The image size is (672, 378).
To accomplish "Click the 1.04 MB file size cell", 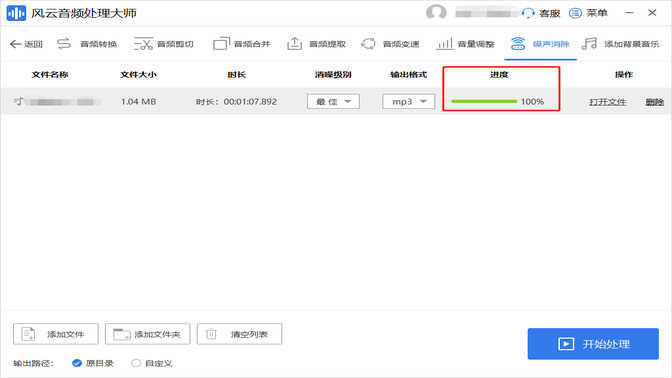I will coord(138,102).
